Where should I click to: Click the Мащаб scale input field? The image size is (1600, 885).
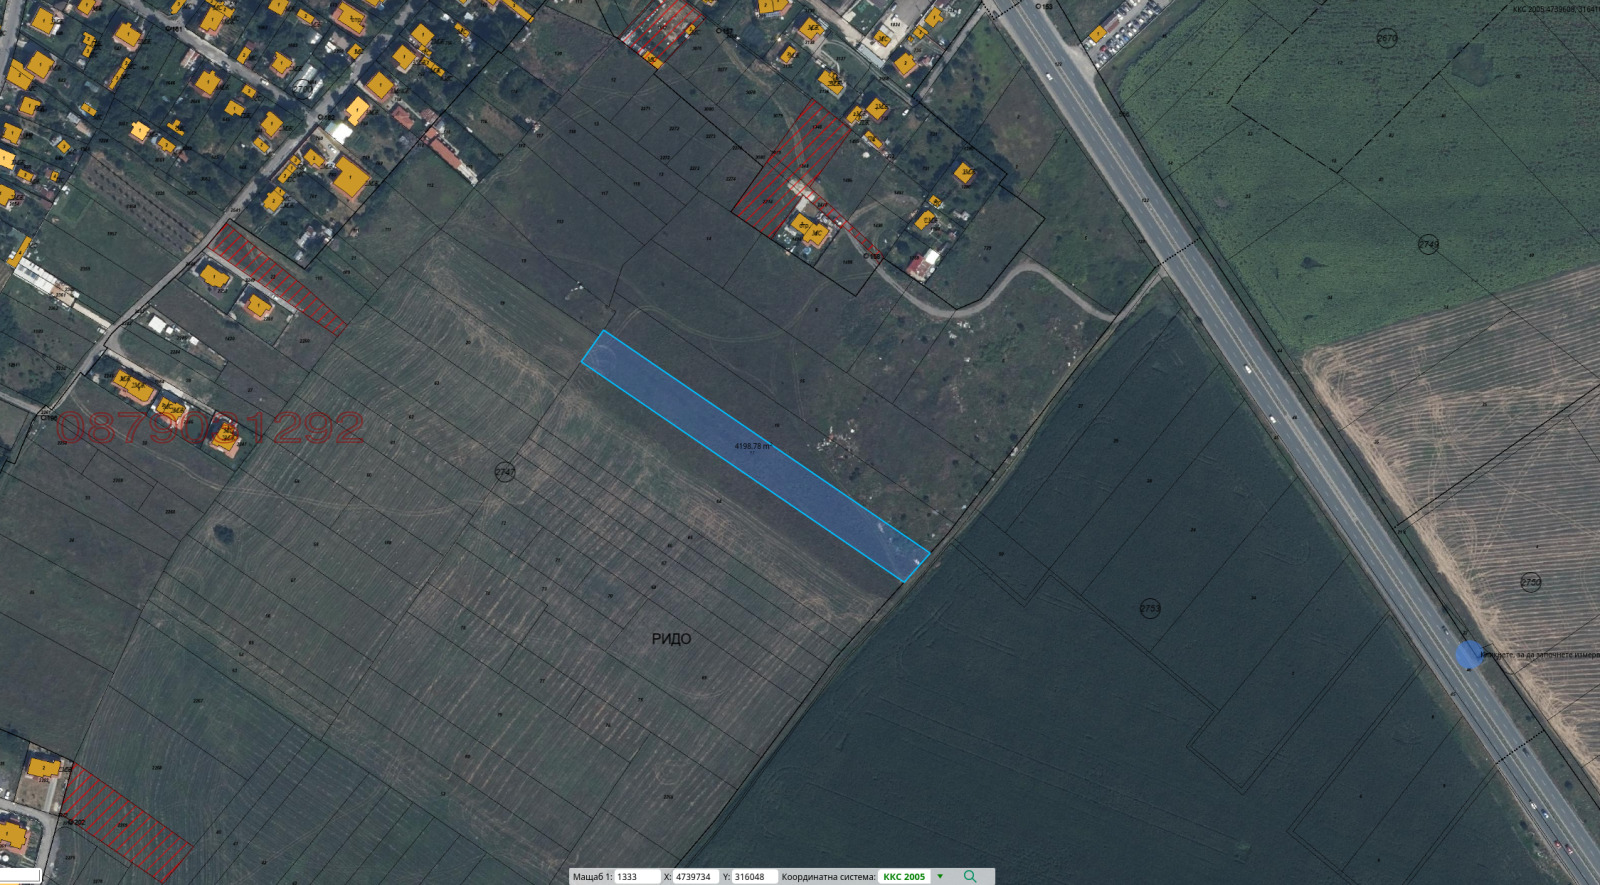pyautogui.click(x=636, y=877)
